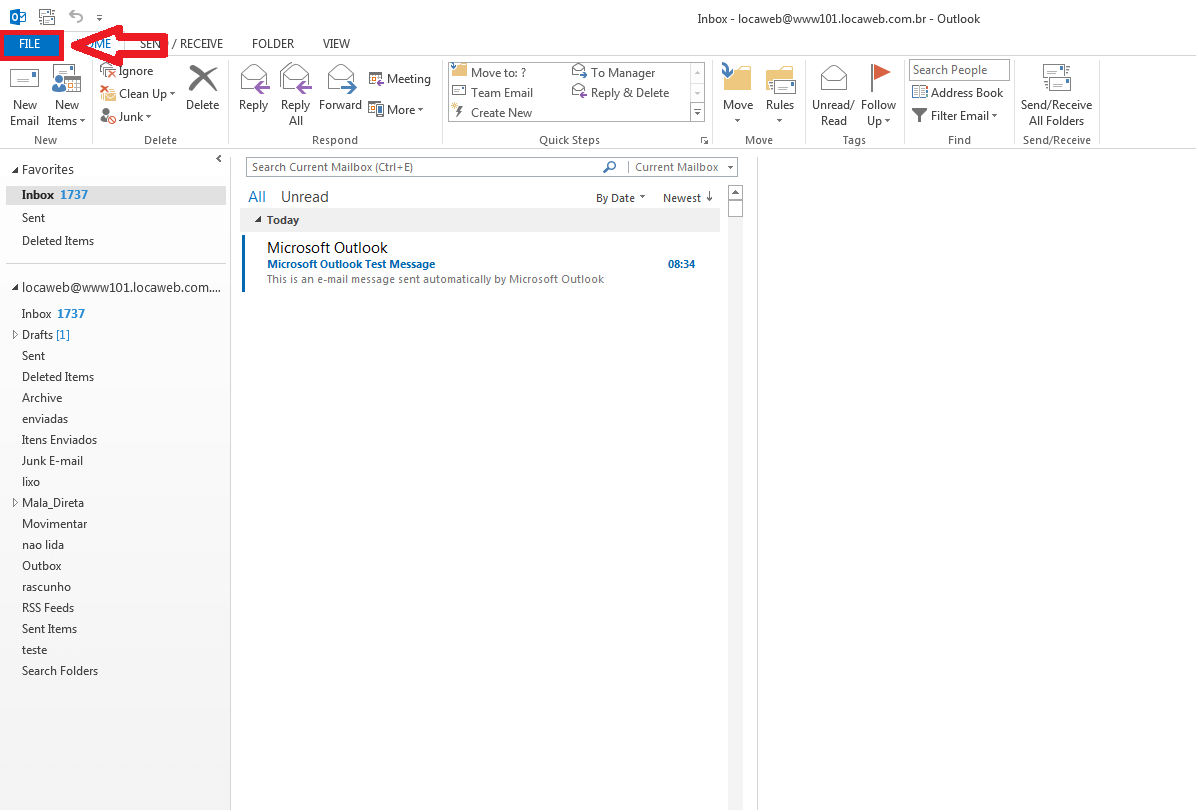Collapse the locaweb@www101.locaweb.com account tree

(15, 288)
